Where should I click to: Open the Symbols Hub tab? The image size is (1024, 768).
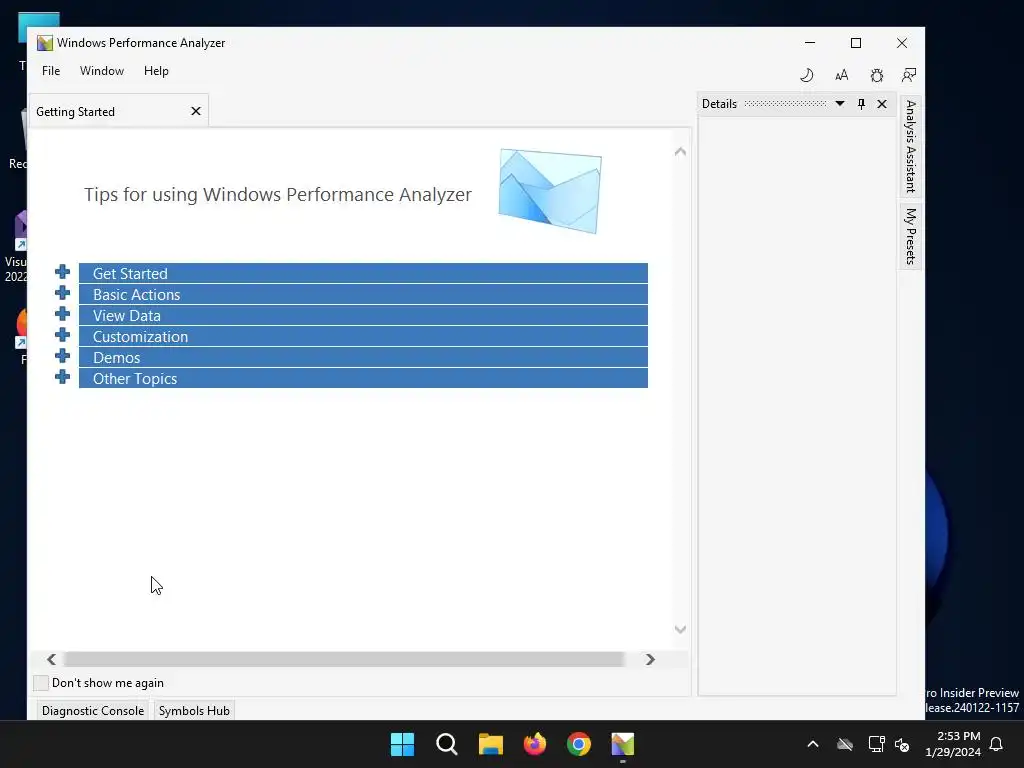194,711
